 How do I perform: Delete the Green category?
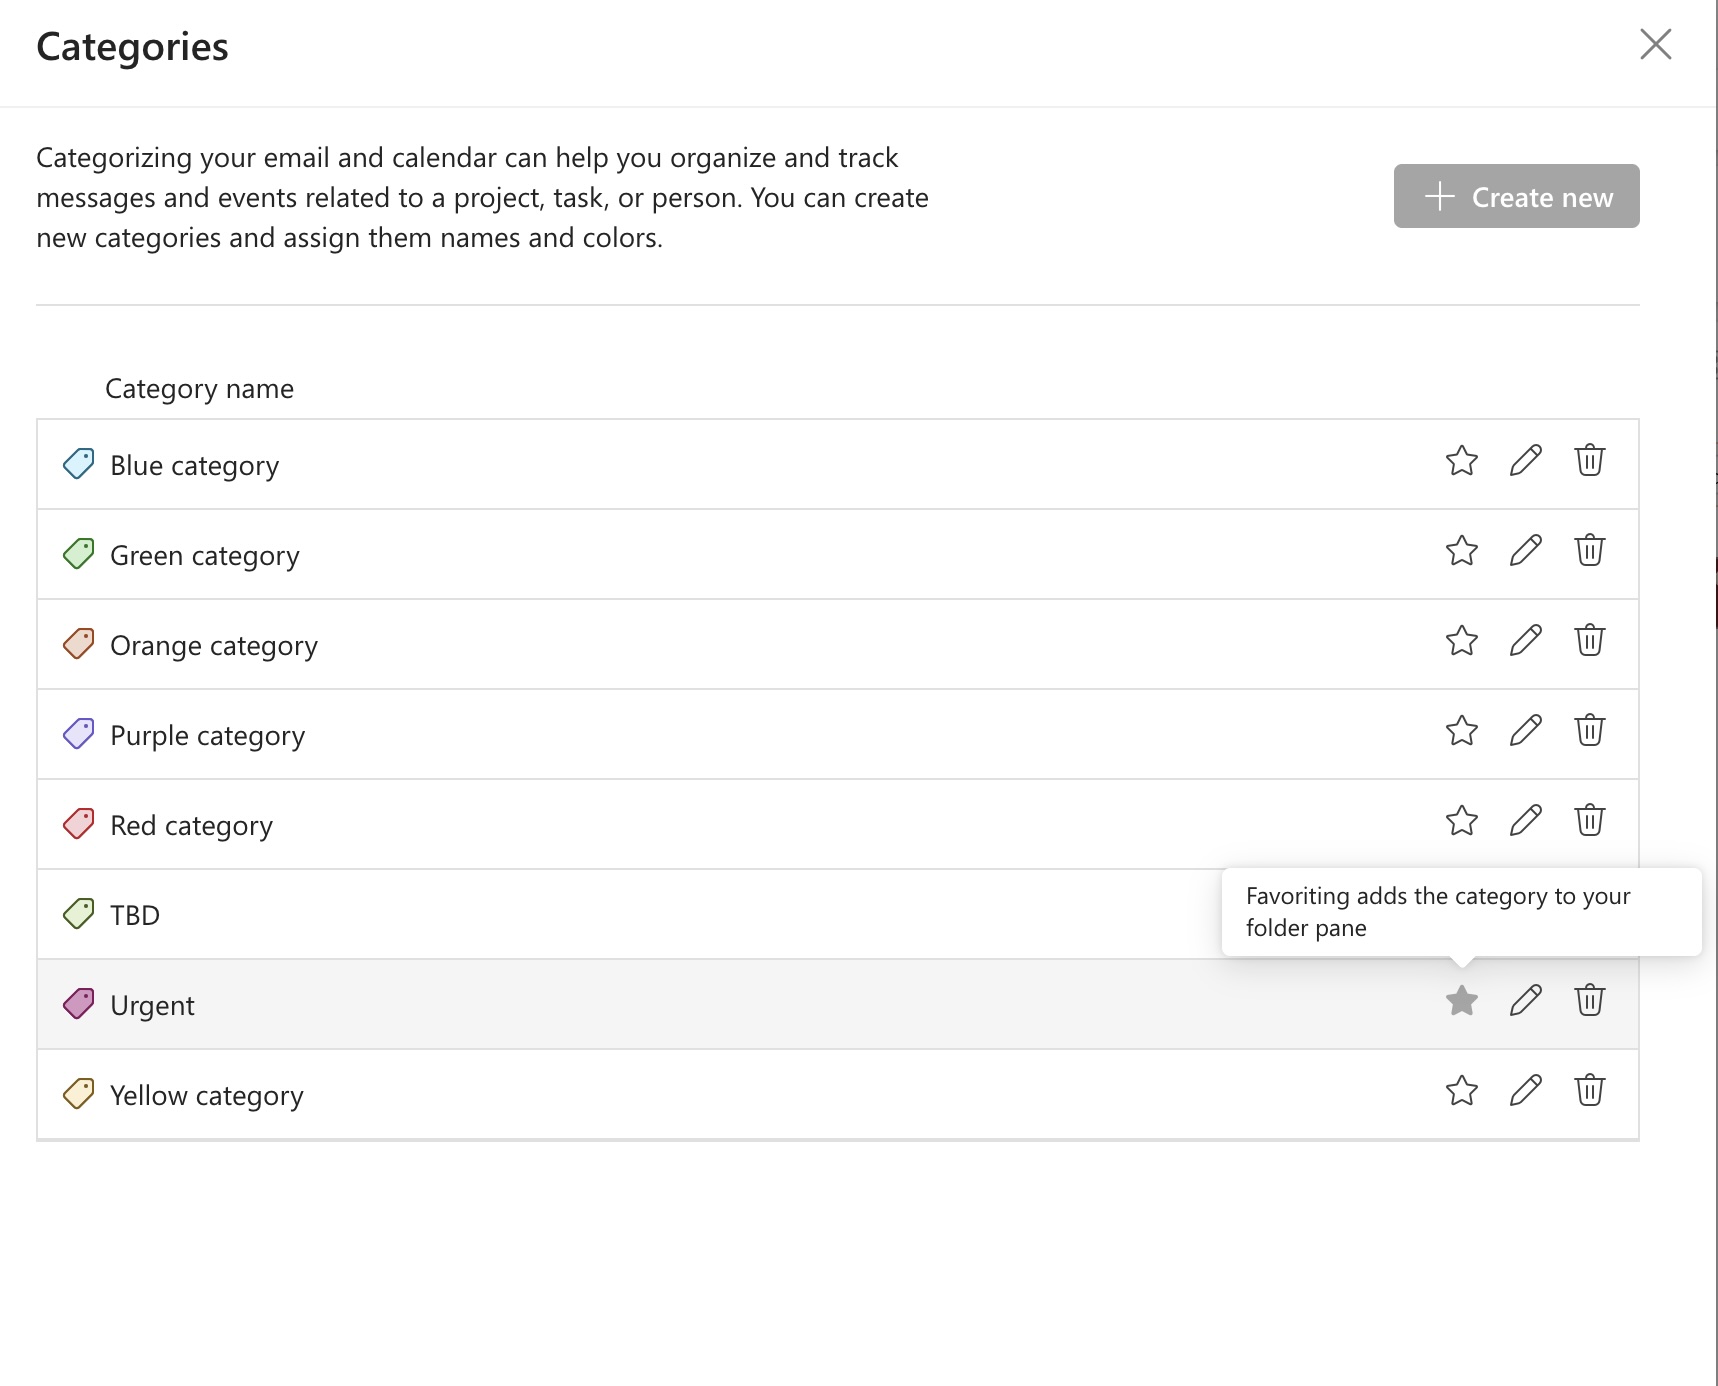[1589, 551]
